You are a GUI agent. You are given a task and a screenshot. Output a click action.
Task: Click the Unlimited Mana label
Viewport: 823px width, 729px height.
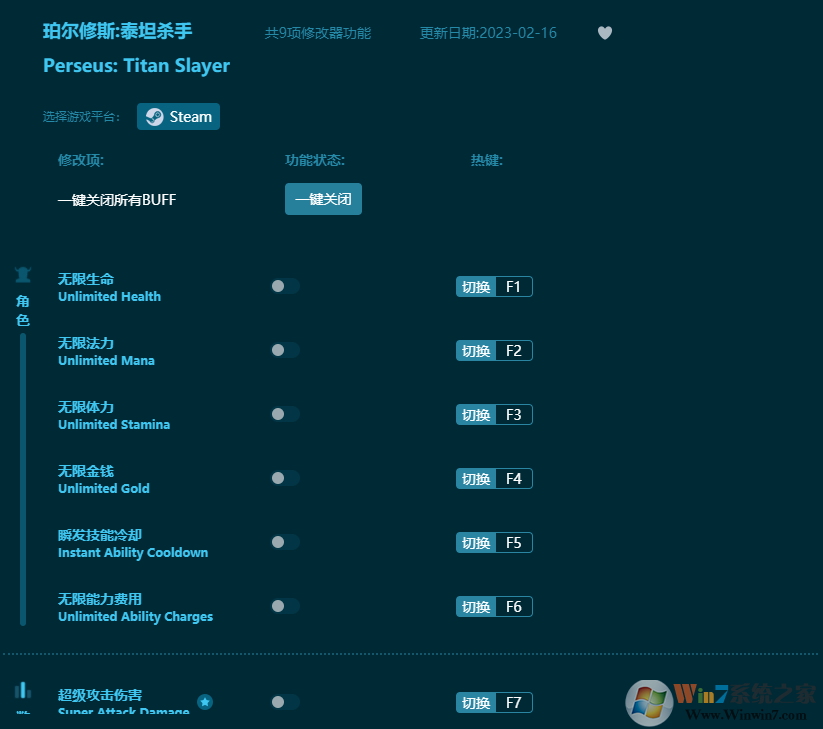point(106,361)
